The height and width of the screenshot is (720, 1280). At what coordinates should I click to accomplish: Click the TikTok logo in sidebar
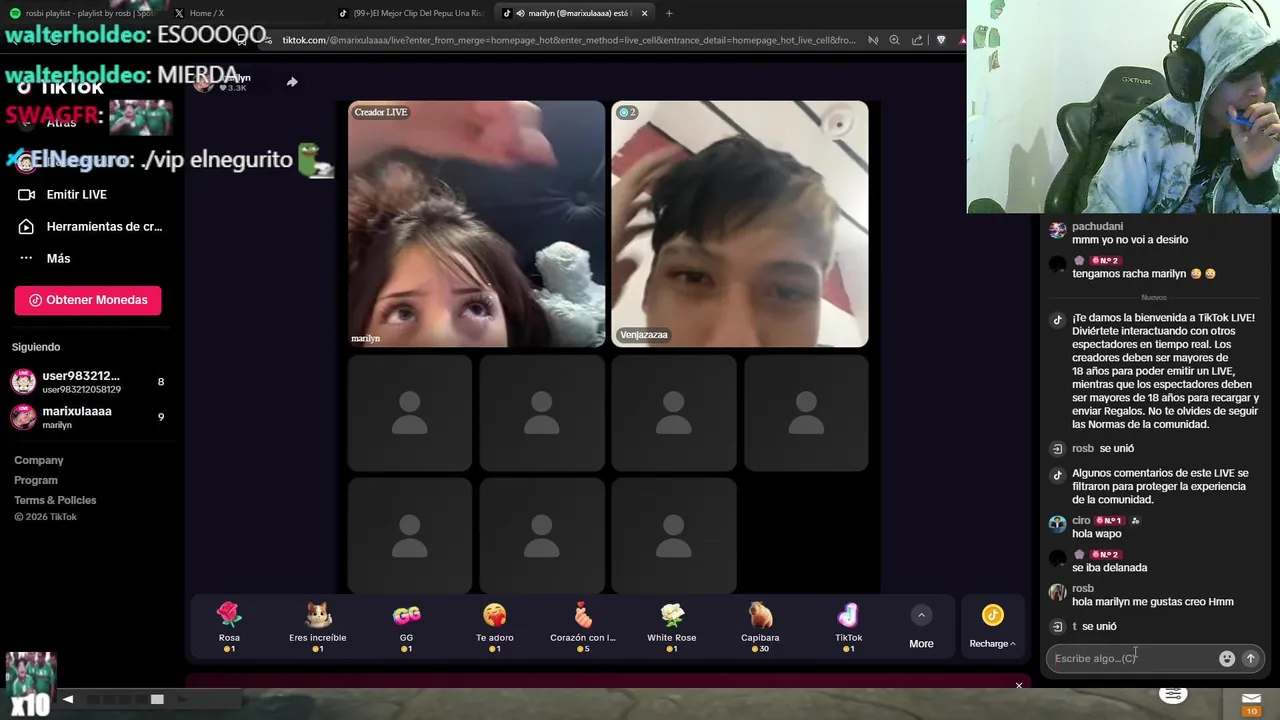tap(60, 88)
